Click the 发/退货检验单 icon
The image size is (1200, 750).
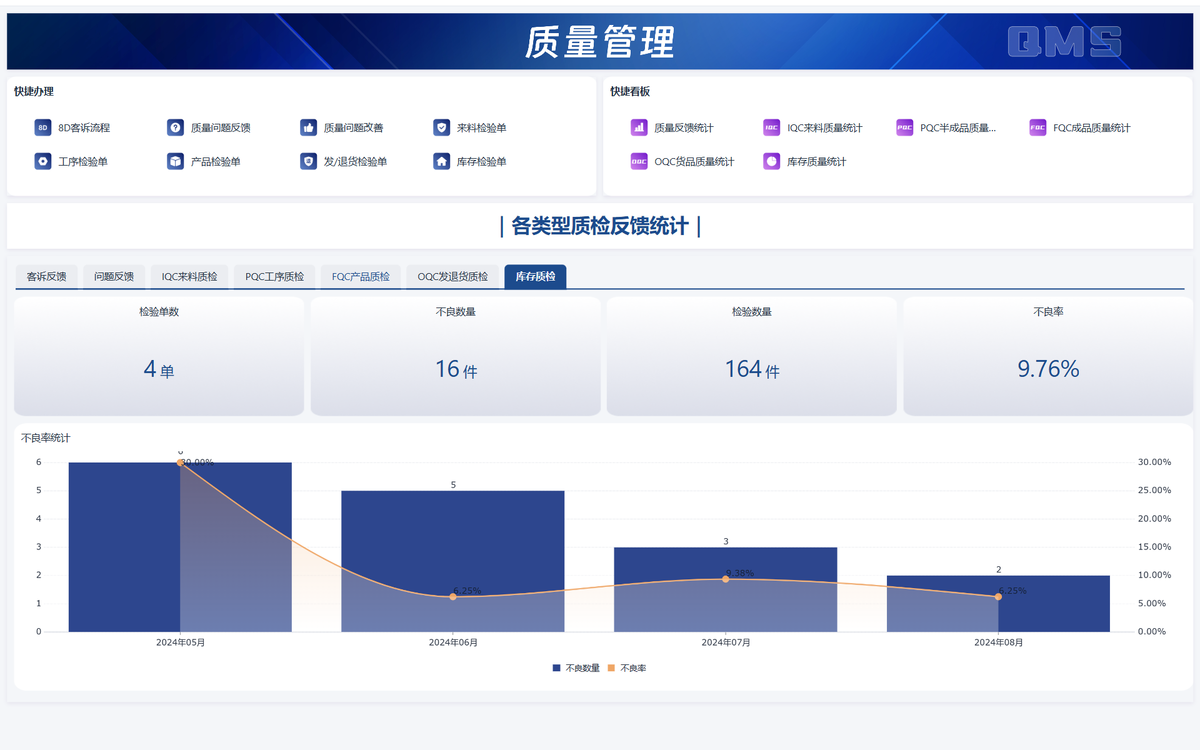pos(308,161)
